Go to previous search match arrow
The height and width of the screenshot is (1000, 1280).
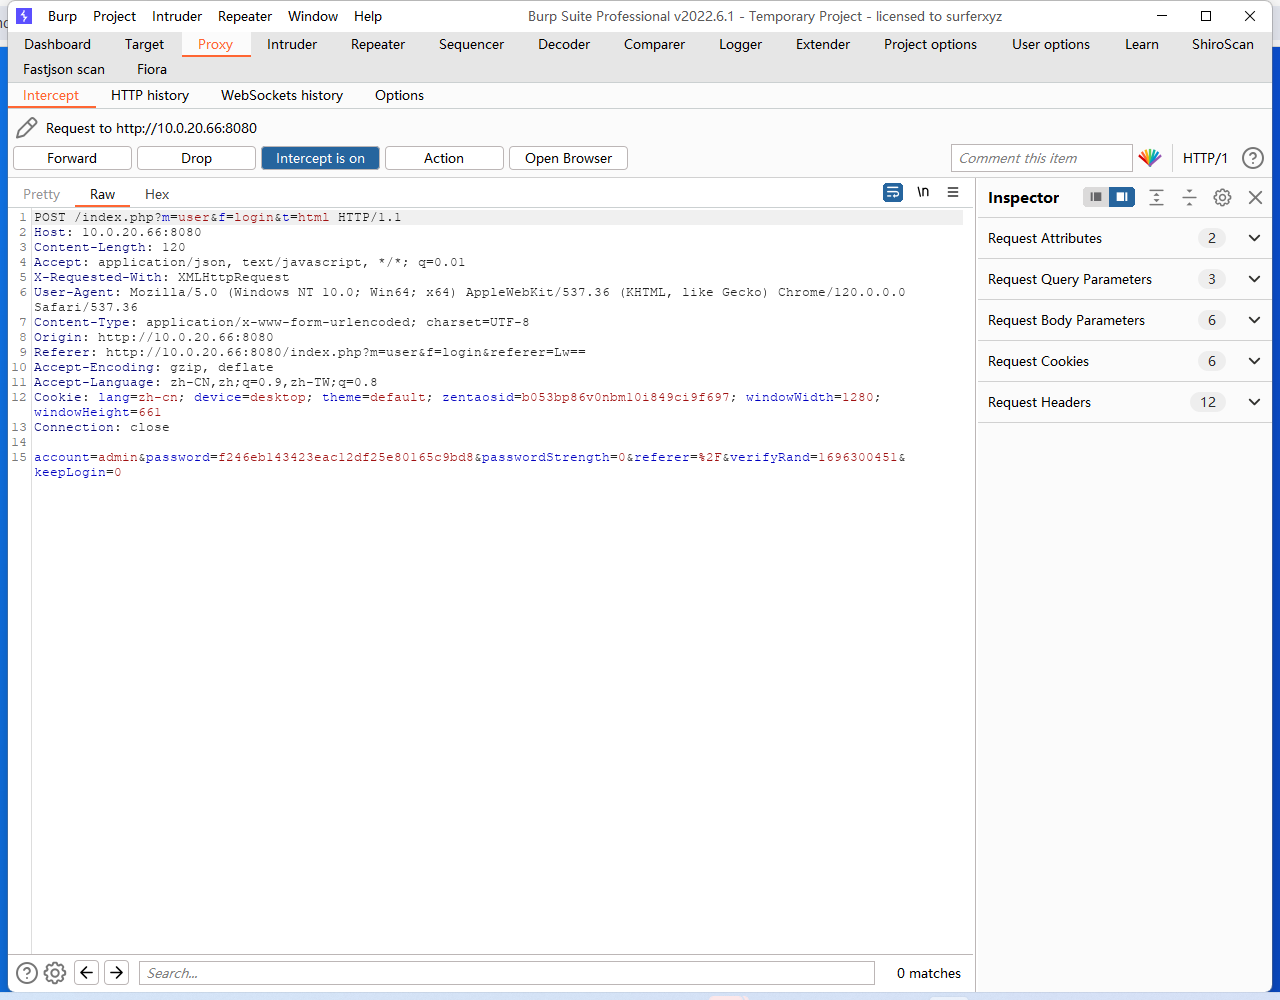[x=87, y=972]
